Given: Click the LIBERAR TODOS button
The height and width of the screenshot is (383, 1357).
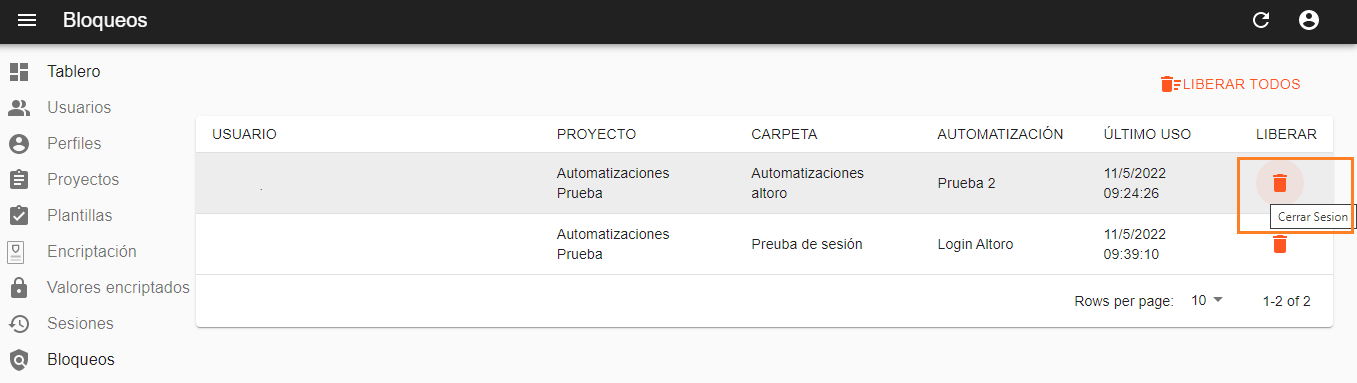Looking at the screenshot, I should (x=1230, y=84).
